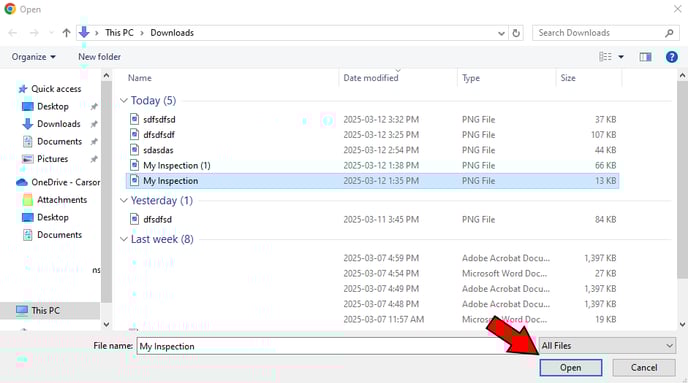Viewport: 688px width, 383px height.
Task: Select the dfsdfsdf file from today
Action: point(372,135)
